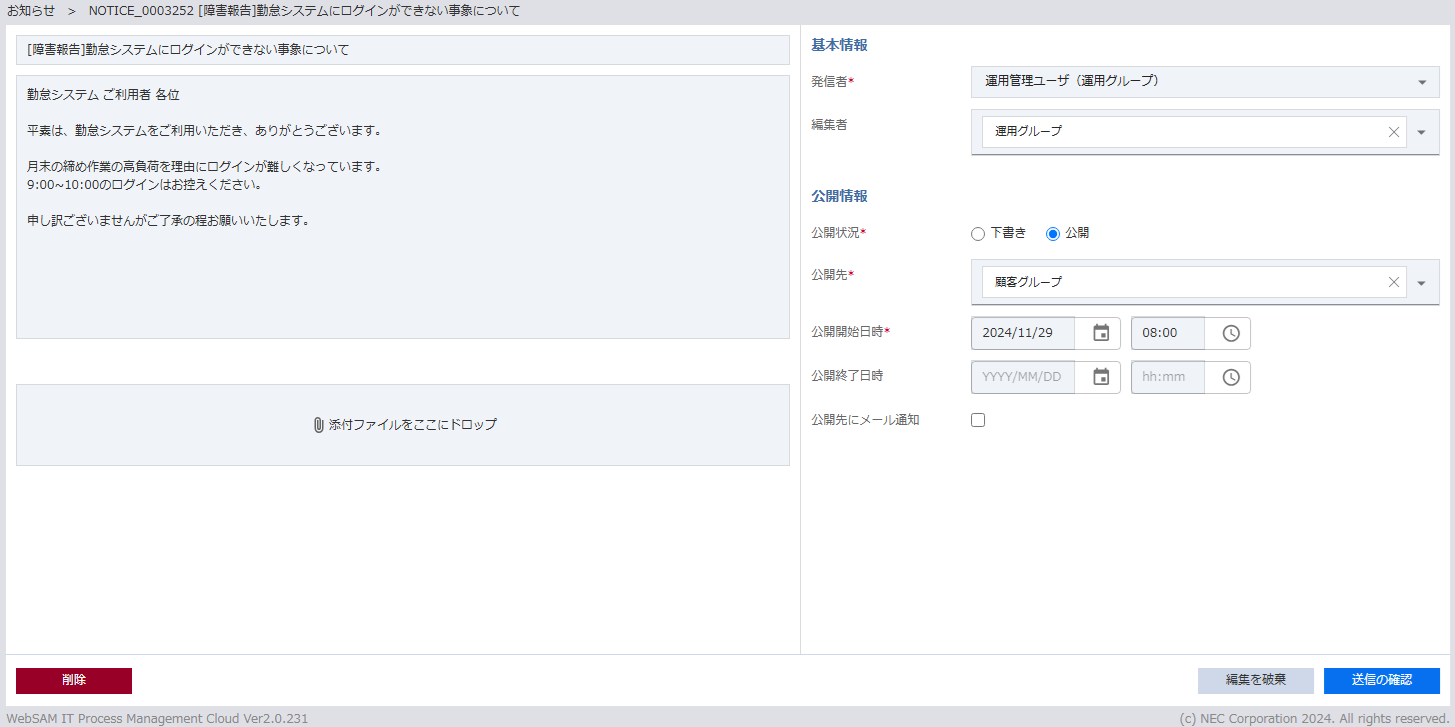The image size is (1455, 727).
Task: Select the 下書き radio button
Action: pos(978,234)
